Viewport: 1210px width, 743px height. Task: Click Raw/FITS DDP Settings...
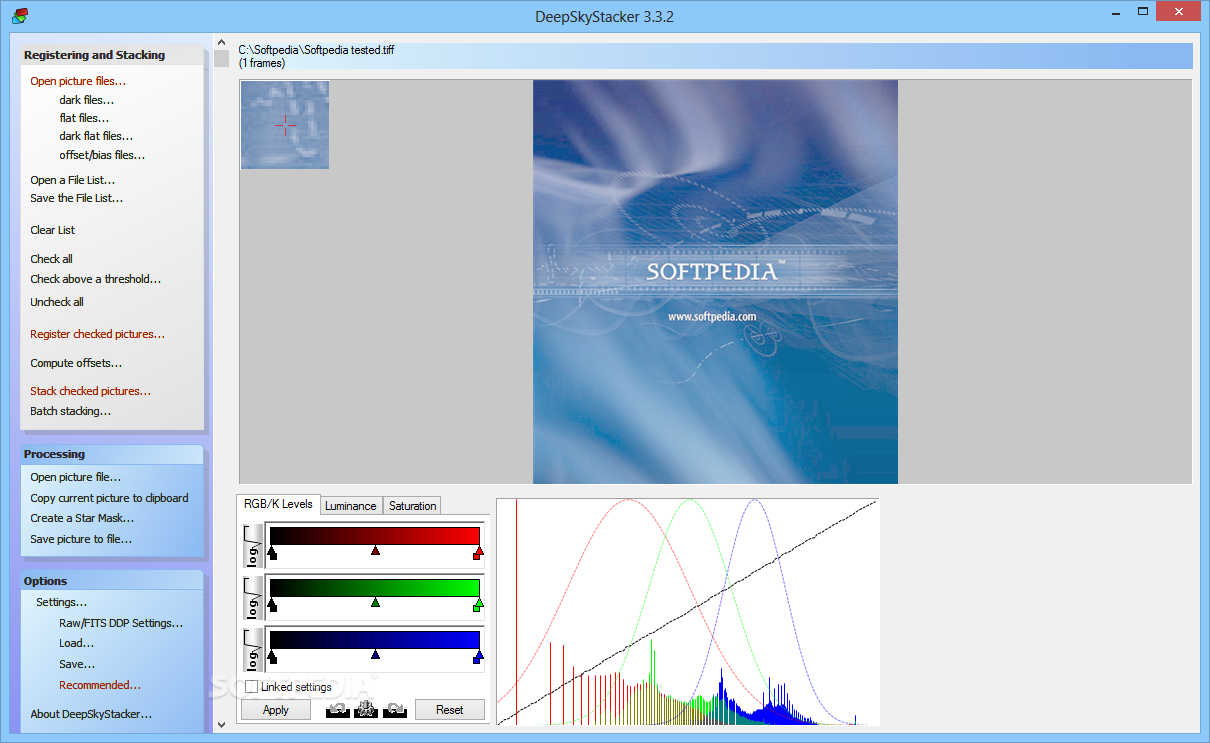(x=121, y=623)
